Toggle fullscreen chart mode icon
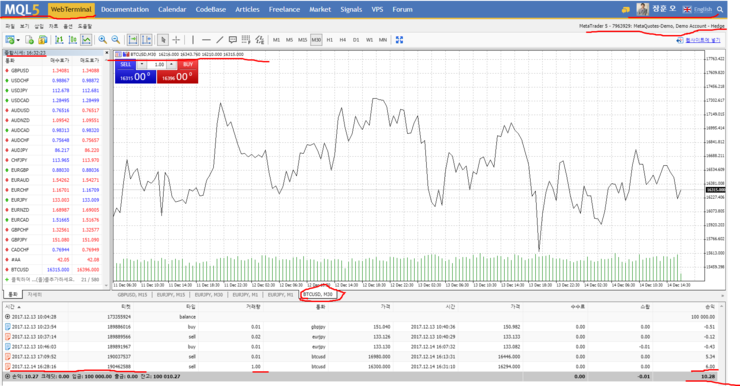 (x=399, y=40)
